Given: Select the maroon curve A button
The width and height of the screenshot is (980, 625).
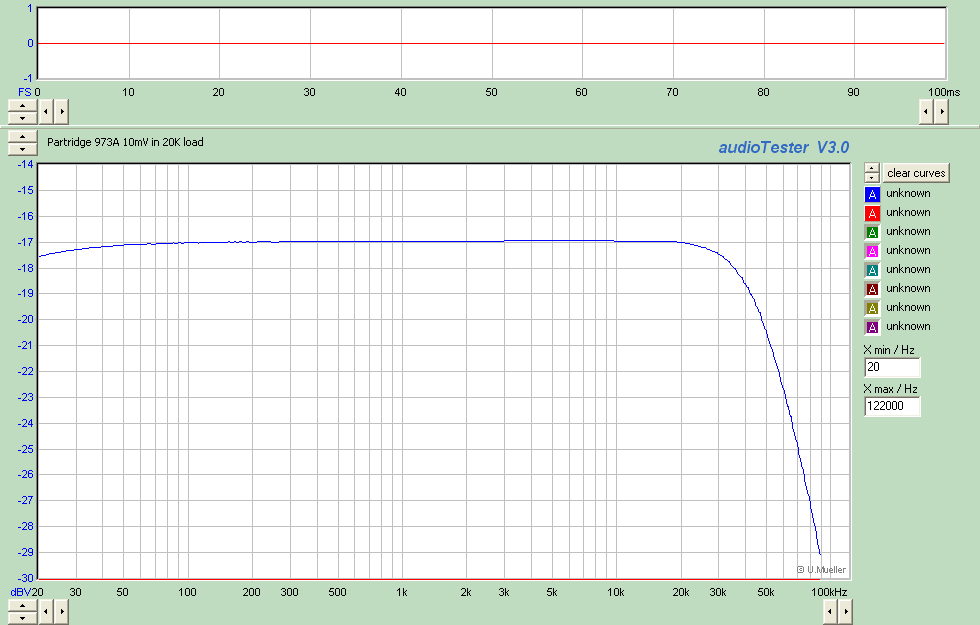Looking at the screenshot, I should 872,289.
